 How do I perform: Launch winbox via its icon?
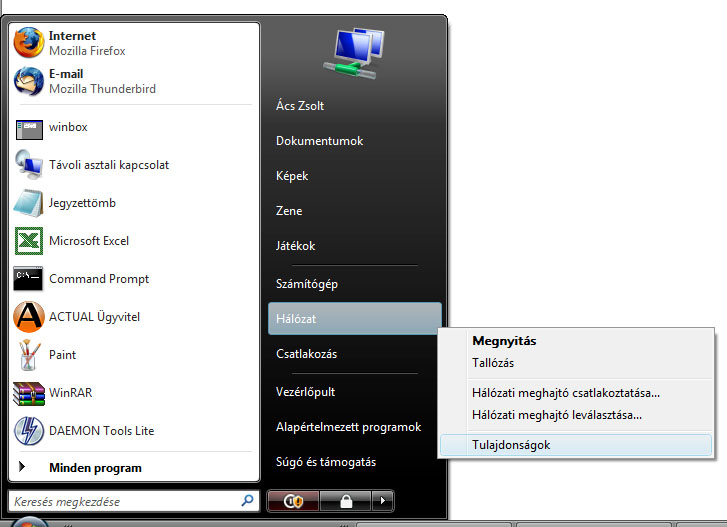click(x=29, y=129)
